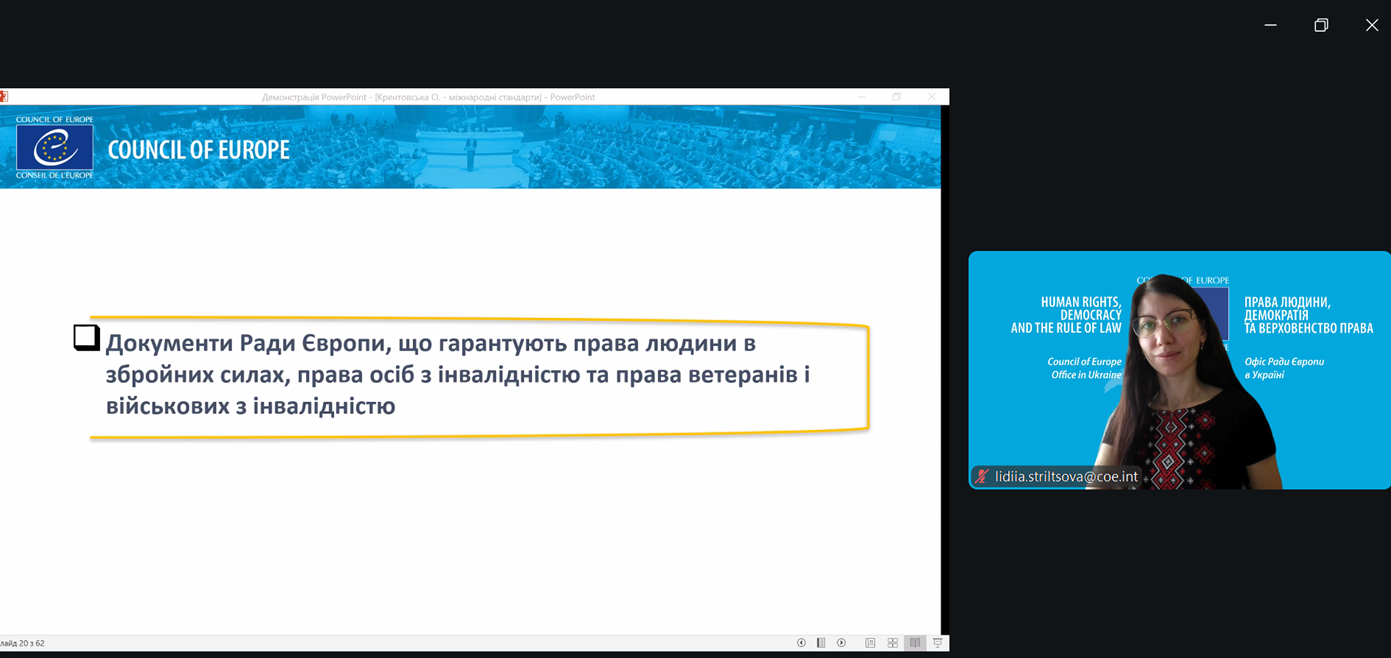
Task: Close the meeting window
Action: (1372, 25)
